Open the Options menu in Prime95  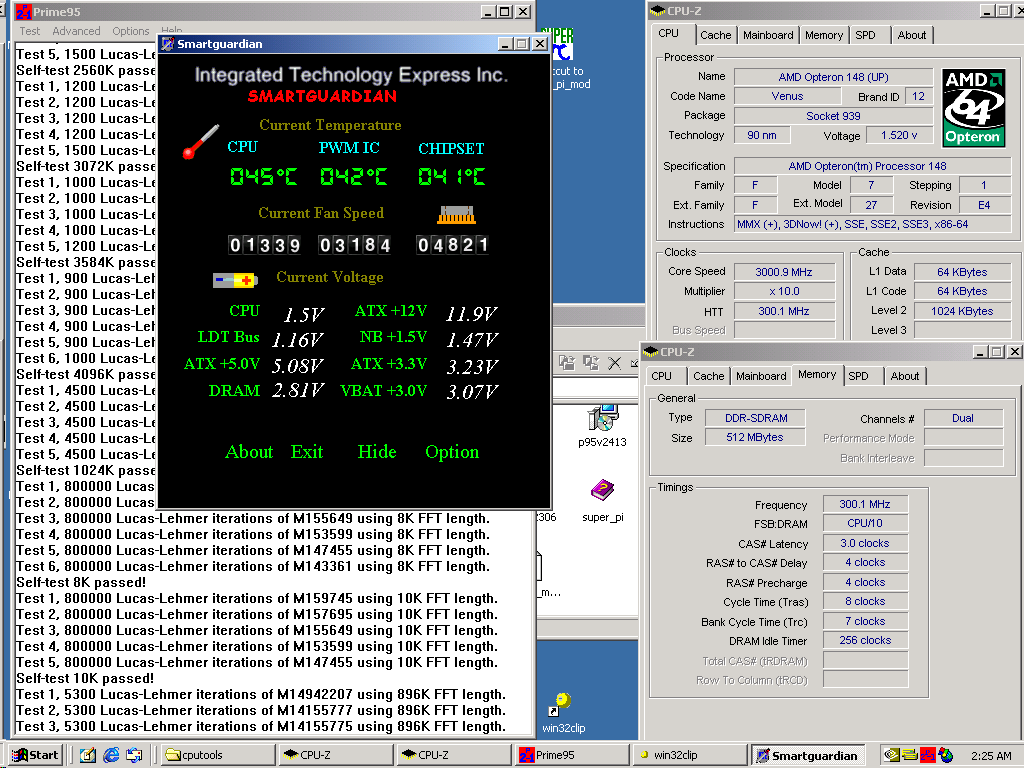(131, 31)
